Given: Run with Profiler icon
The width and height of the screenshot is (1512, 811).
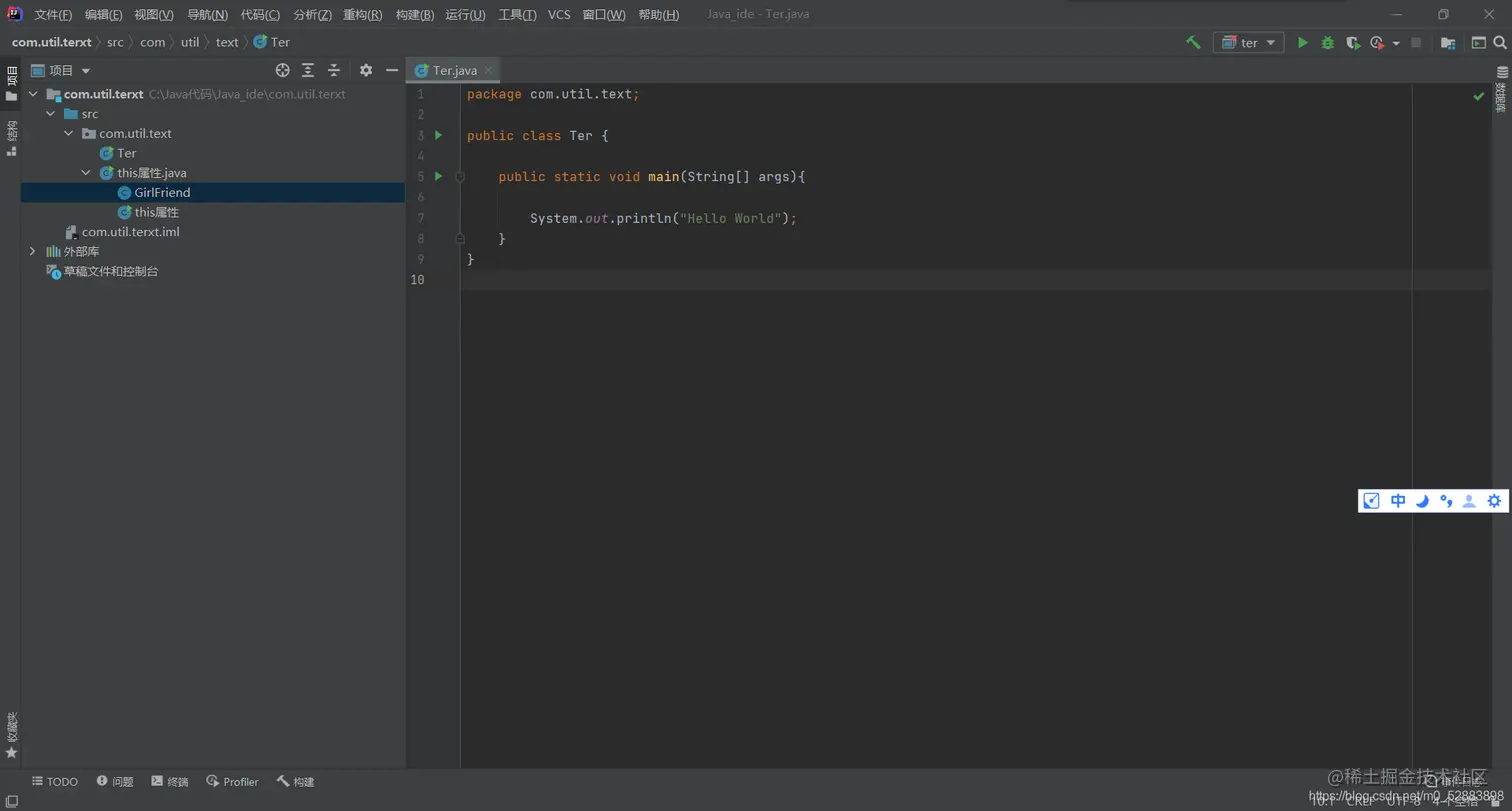Looking at the screenshot, I should click(1376, 43).
